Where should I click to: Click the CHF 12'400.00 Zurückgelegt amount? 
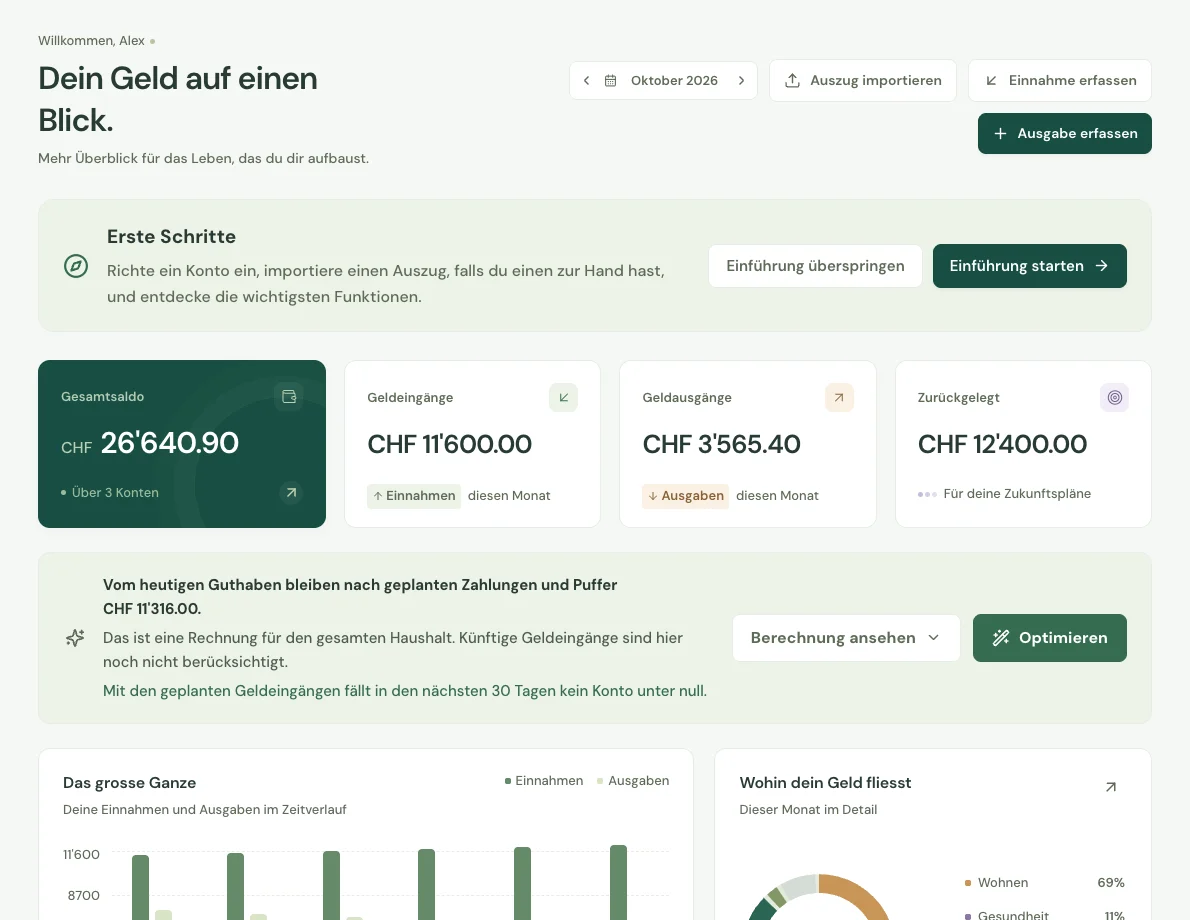[1002, 444]
